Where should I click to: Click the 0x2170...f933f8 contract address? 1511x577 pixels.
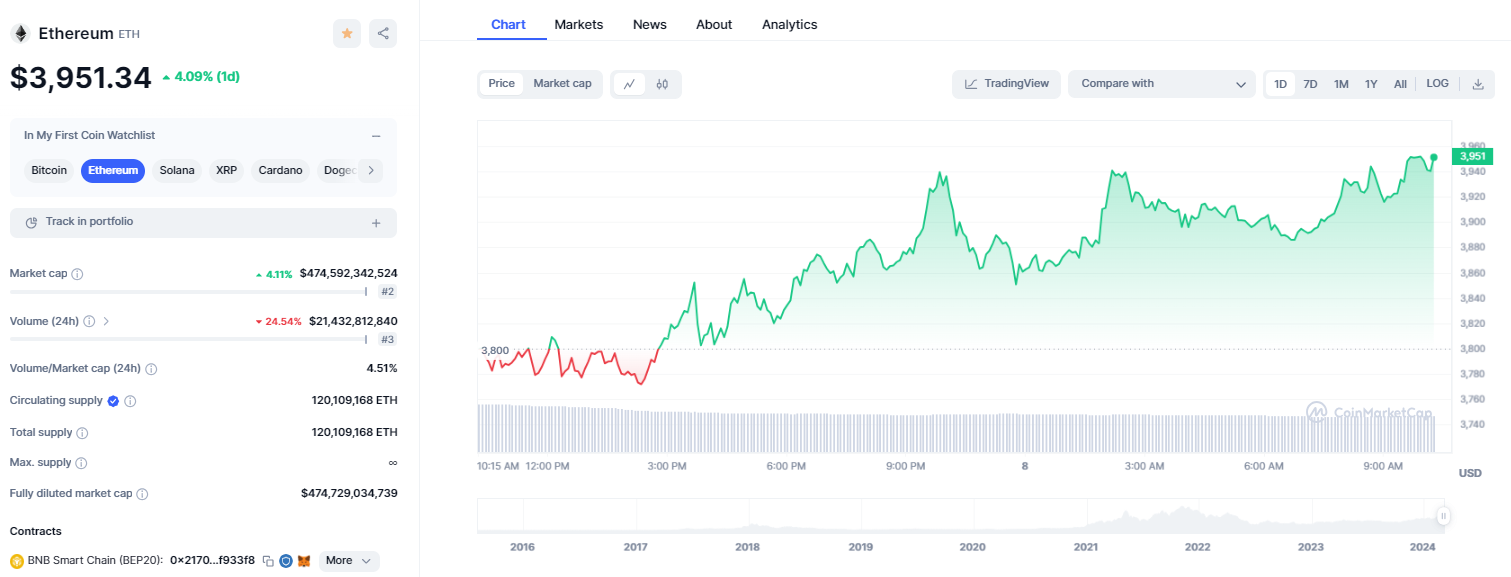pos(212,561)
